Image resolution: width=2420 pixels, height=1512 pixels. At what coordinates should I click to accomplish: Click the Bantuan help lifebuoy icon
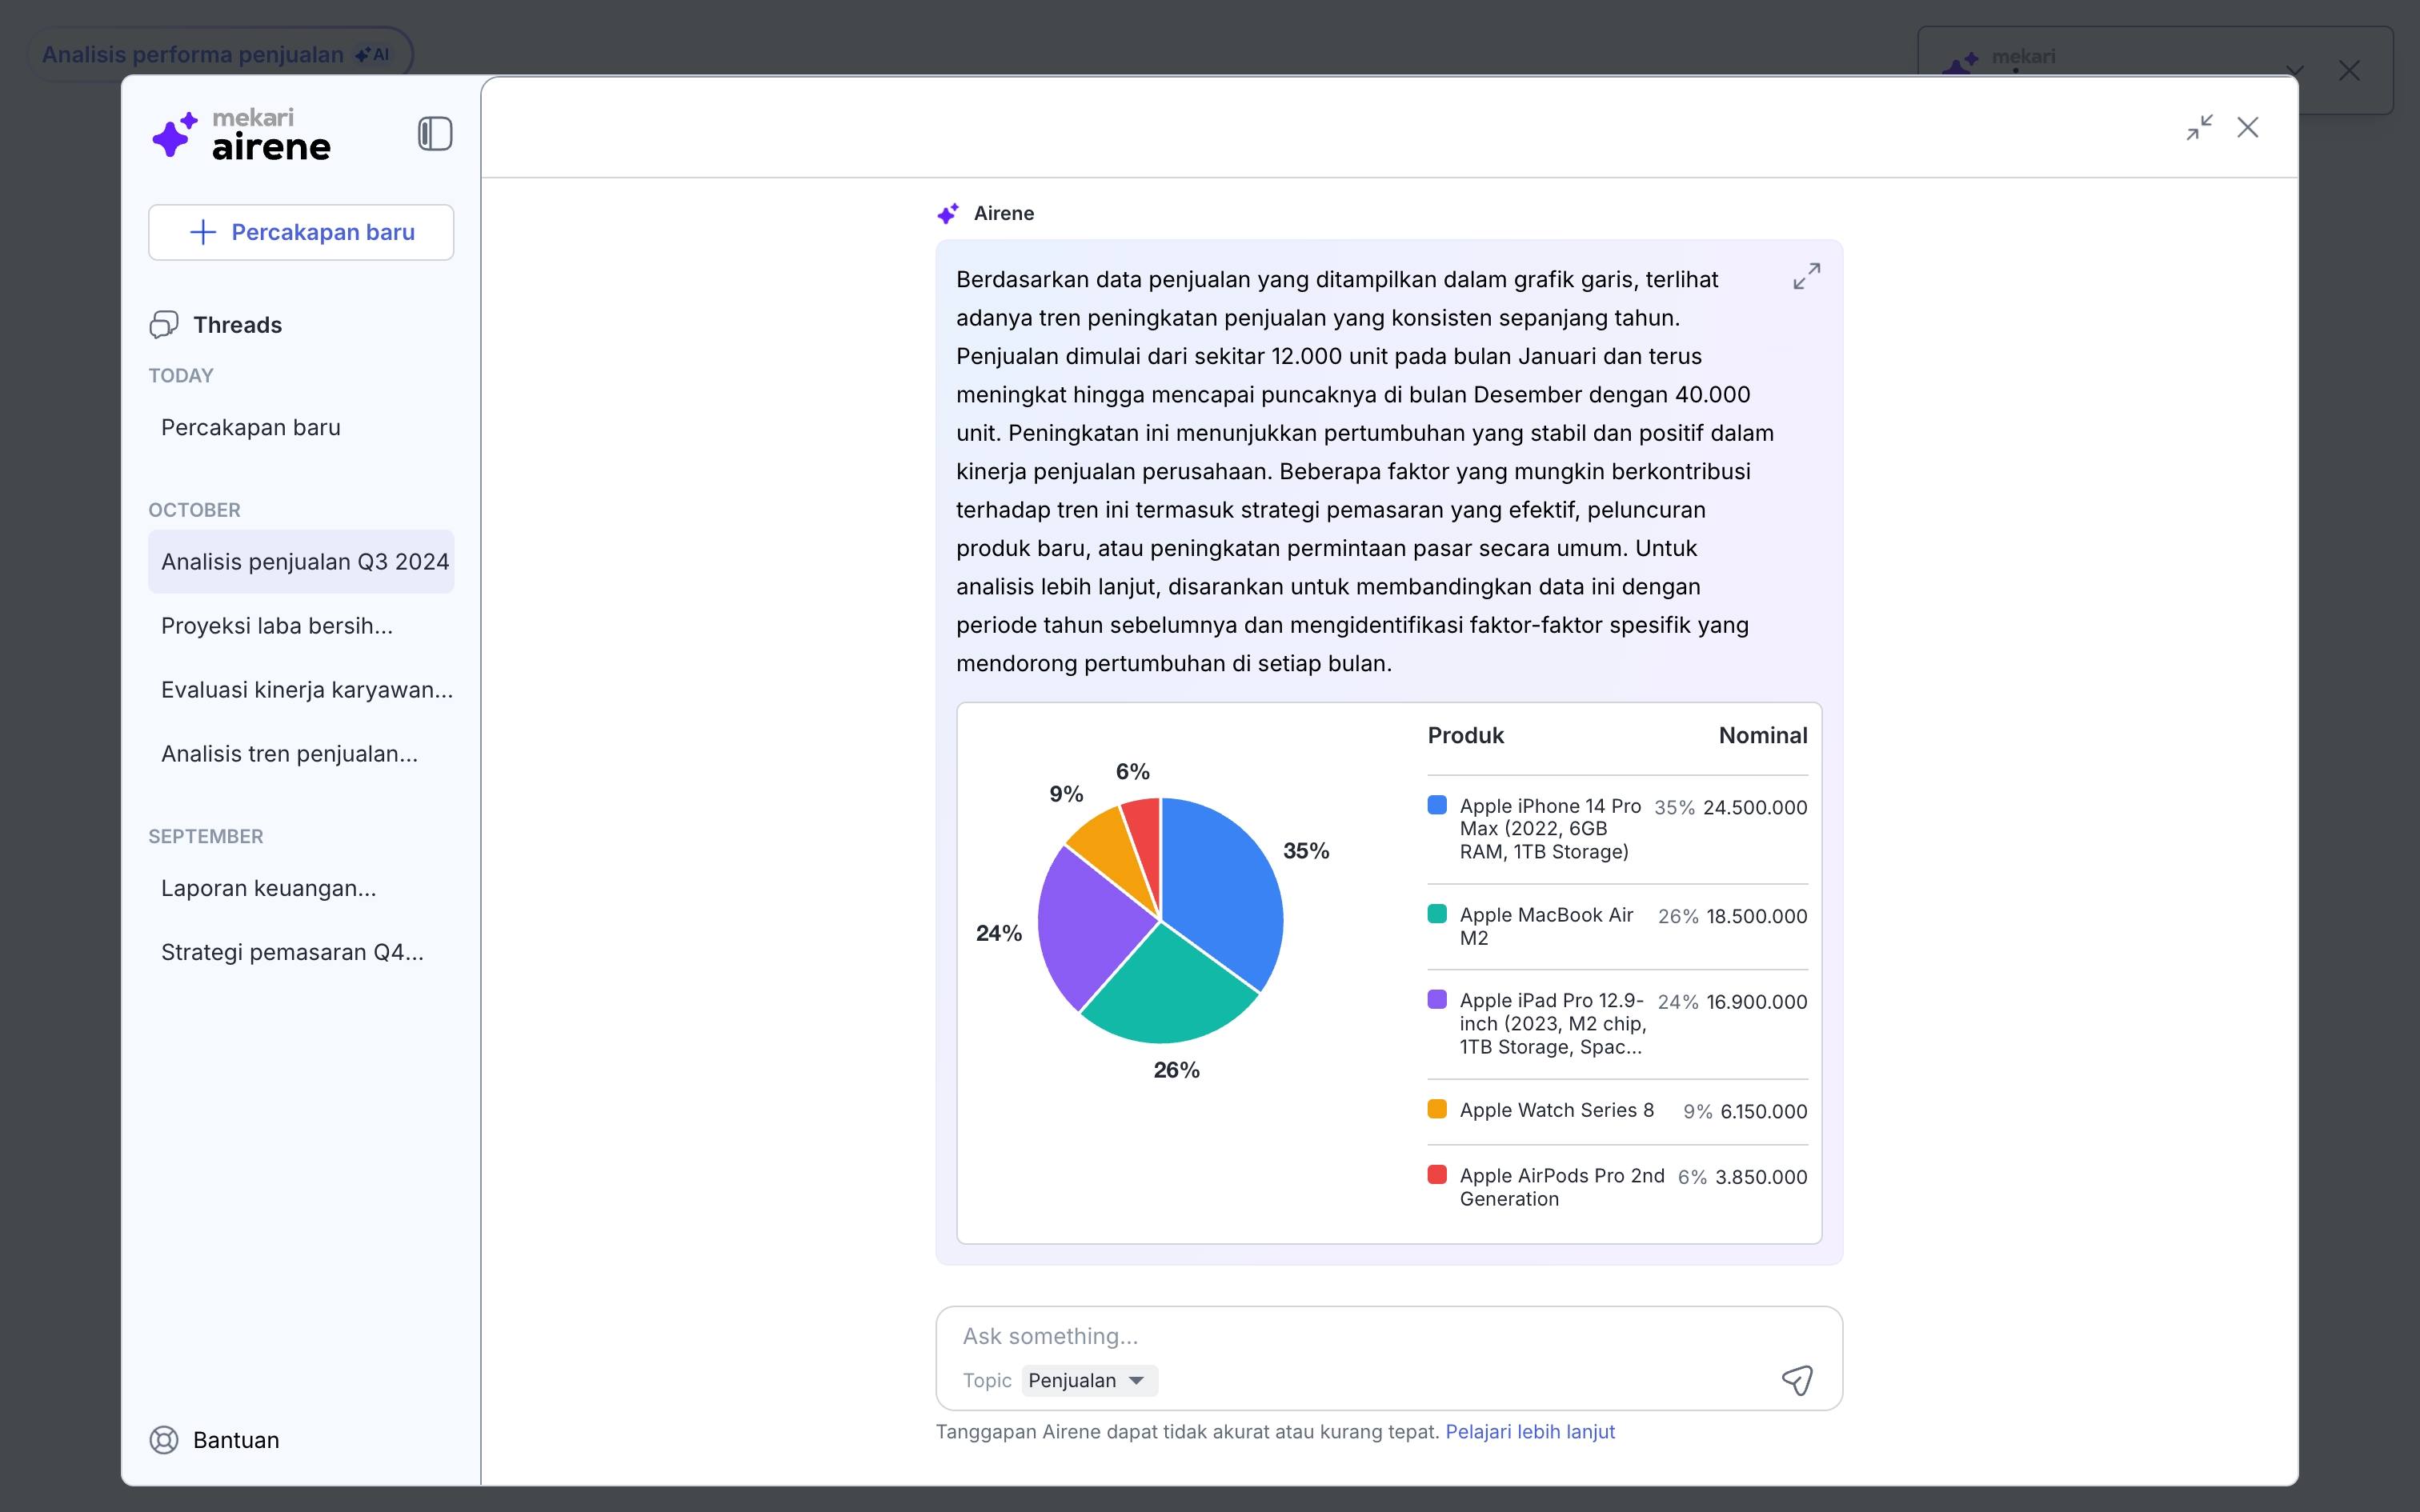tap(164, 1439)
